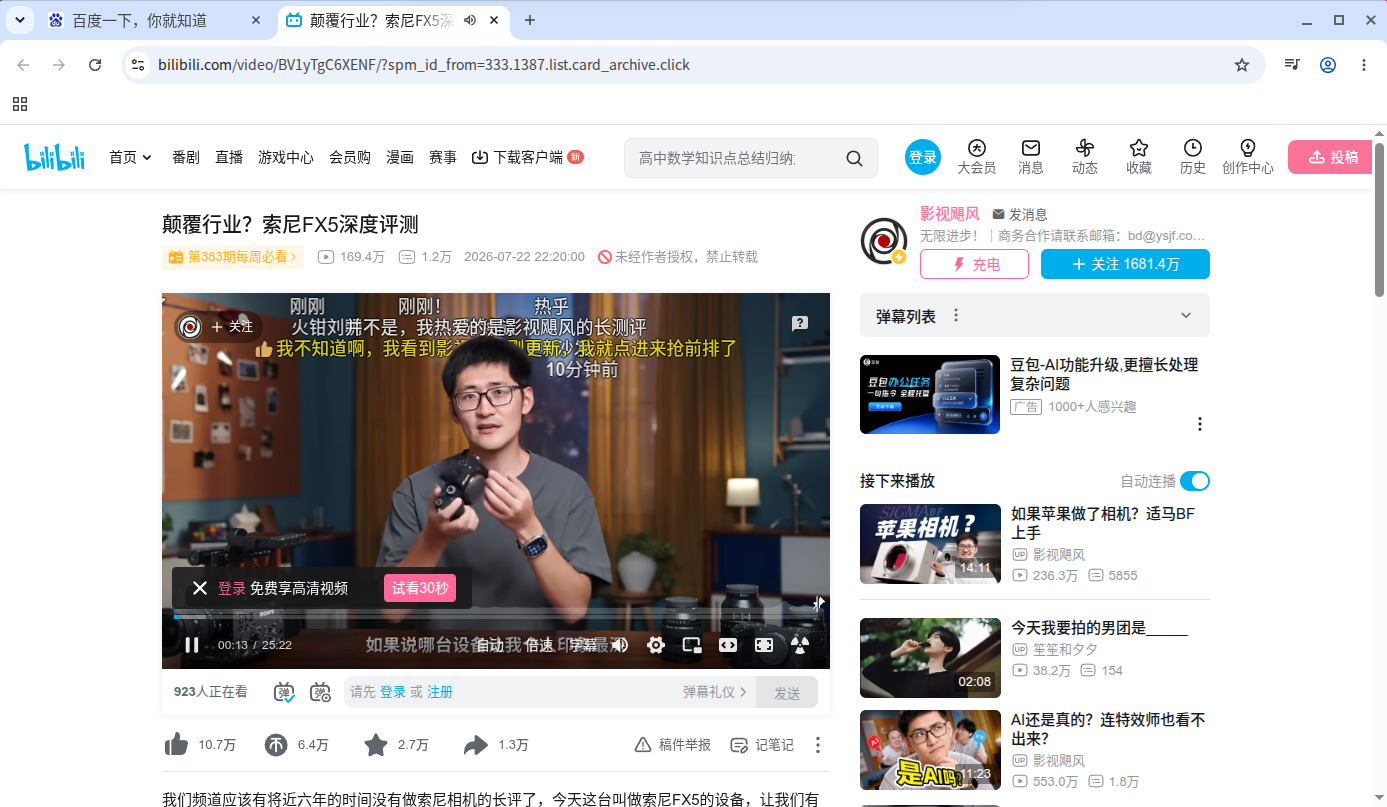Open 创作中心 creator center
Screen dimensions: 1387x807
pos(1248,157)
